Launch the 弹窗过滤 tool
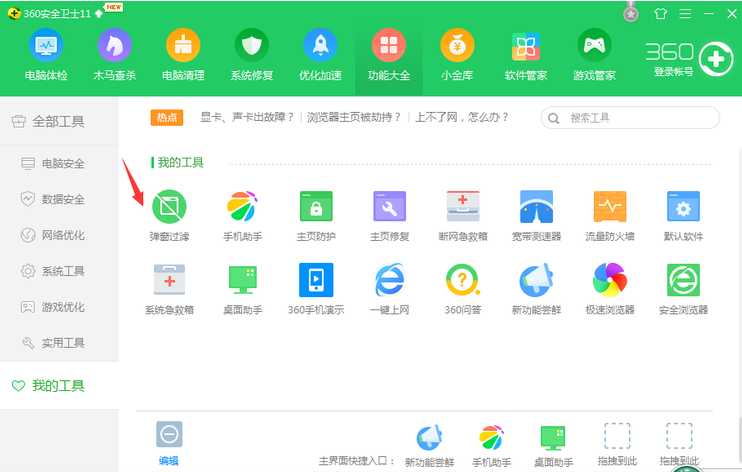This screenshot has height=472, width=742. (x=169, y=215)
